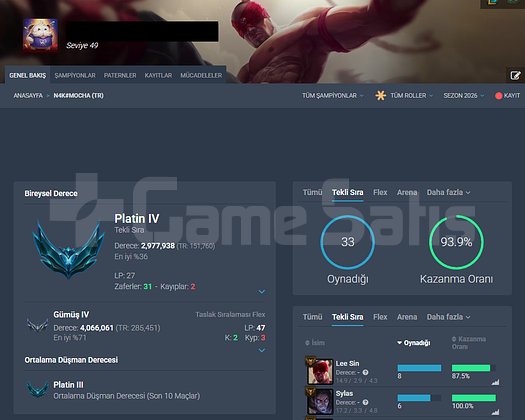Image resolution: width=525 pixels, height=420 pixels.
Task: Click the red record dot icon
Action: tap(498, 95)
